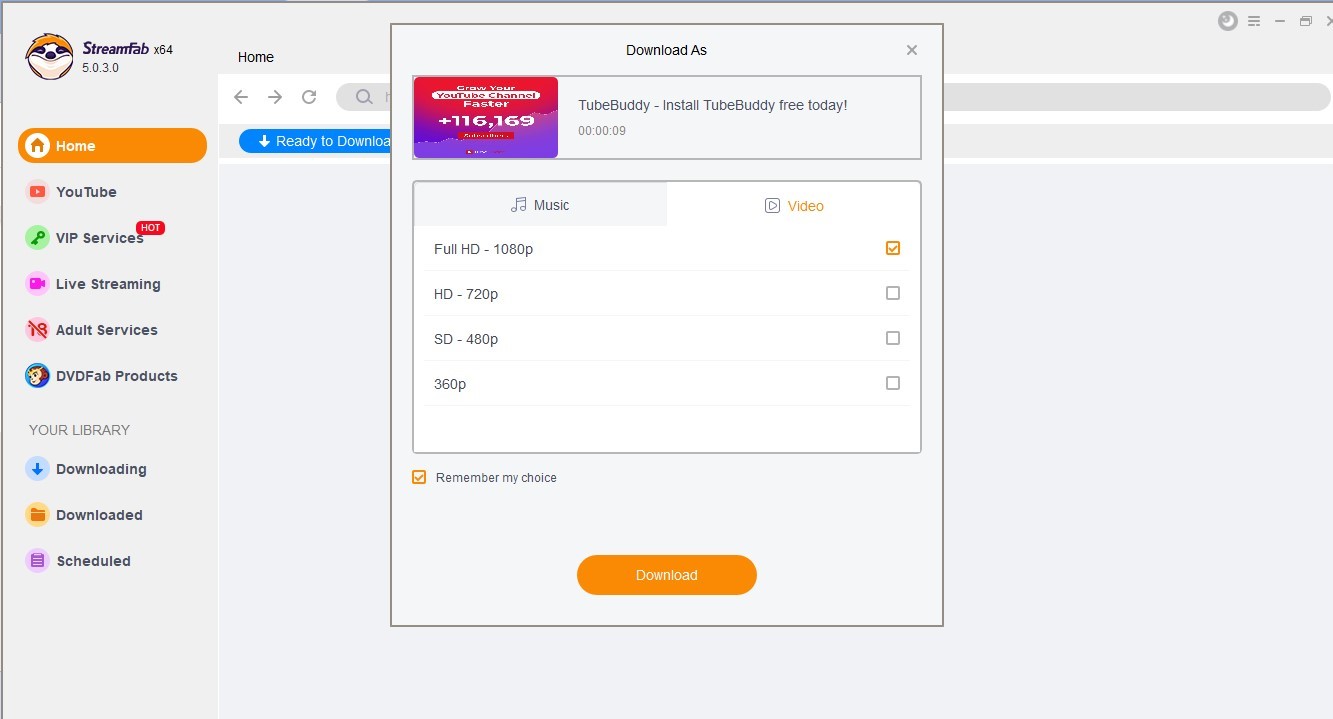1333x719 pixels.
Task: Tick the 360p checkbox
Action: click(x=893, y=383)
